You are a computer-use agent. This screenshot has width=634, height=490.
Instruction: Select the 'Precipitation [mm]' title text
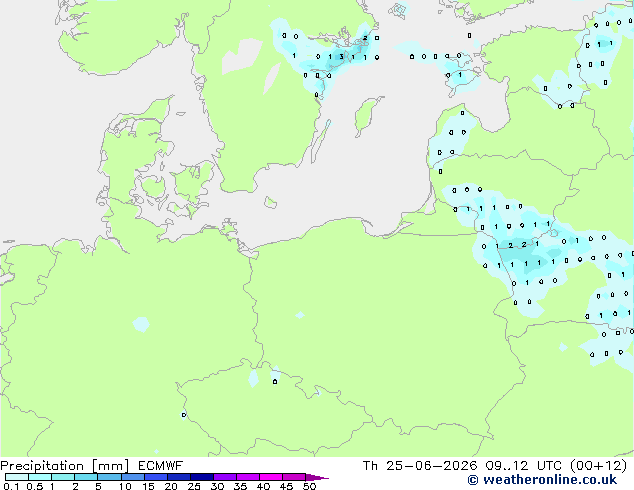[65, 466]
